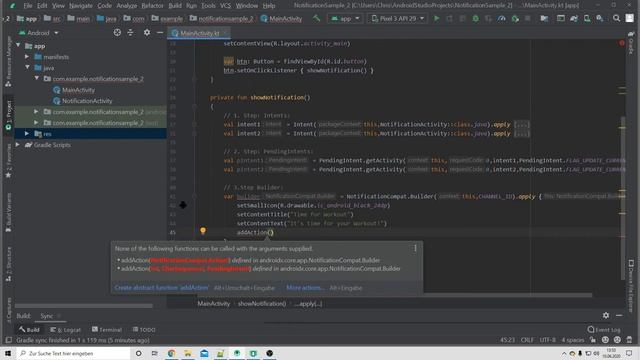
Task: Toggle the Event Log tool window
Action: 603,329
